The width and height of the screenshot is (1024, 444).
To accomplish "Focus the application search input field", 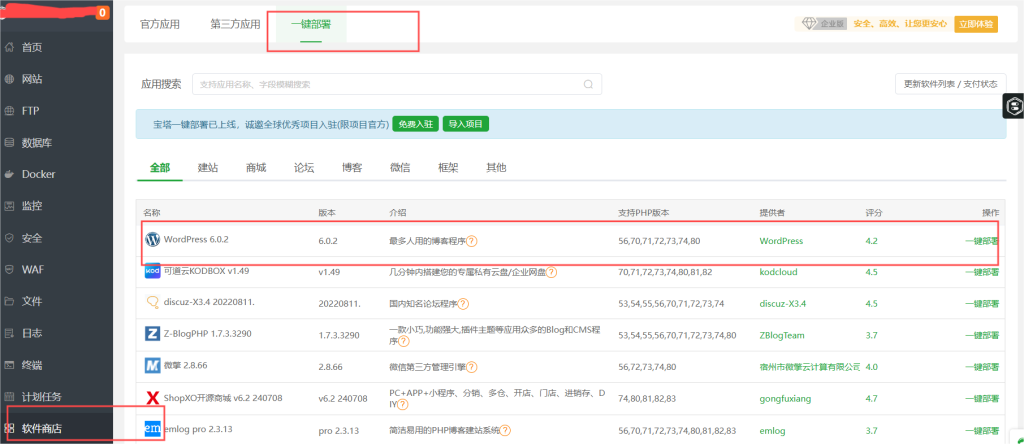I will tap(385, 84).
